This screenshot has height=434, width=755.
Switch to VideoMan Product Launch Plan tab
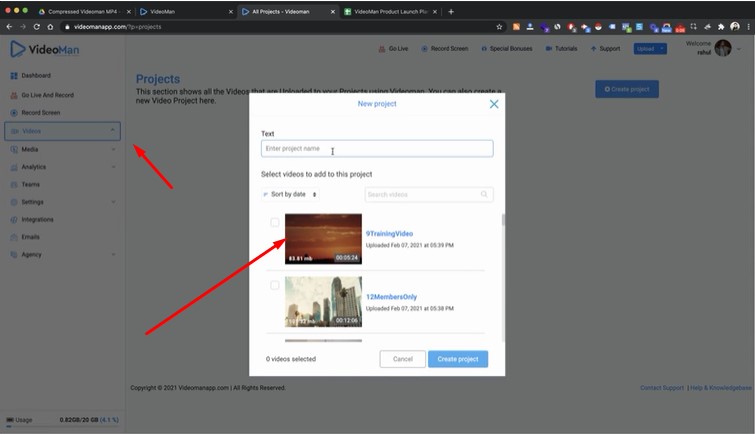(x=391, y=12)
